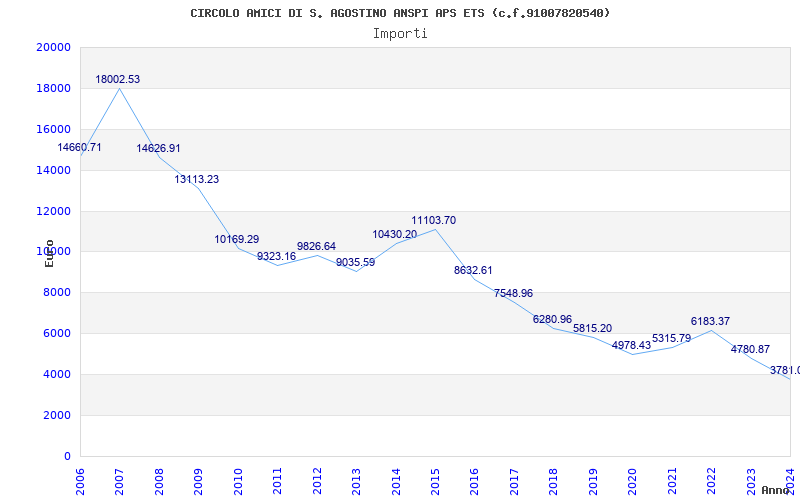Click the x-axis year 2015
The image size is (800, 500).
click(435, 481)
